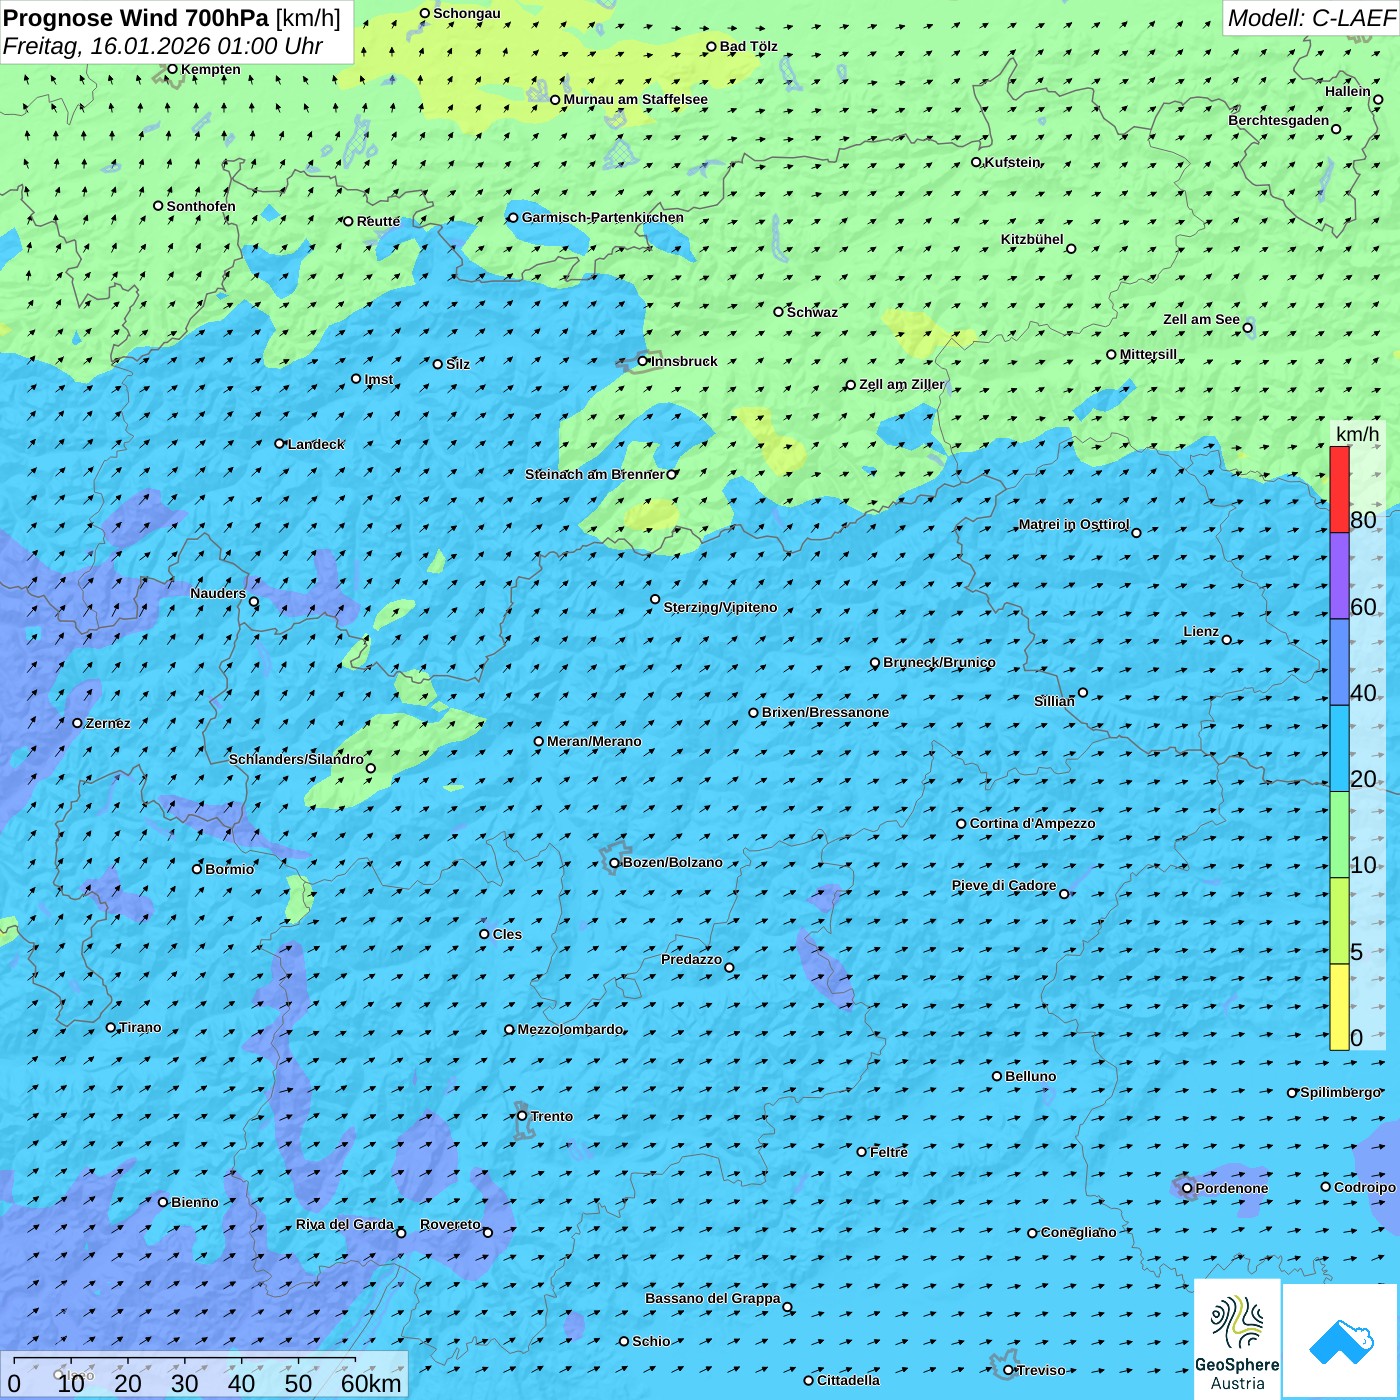Viewport: 1400px width, 1400px height.
Task: Click the green 10–20 km/h legend color
Action: click(x=1339, y=835)
